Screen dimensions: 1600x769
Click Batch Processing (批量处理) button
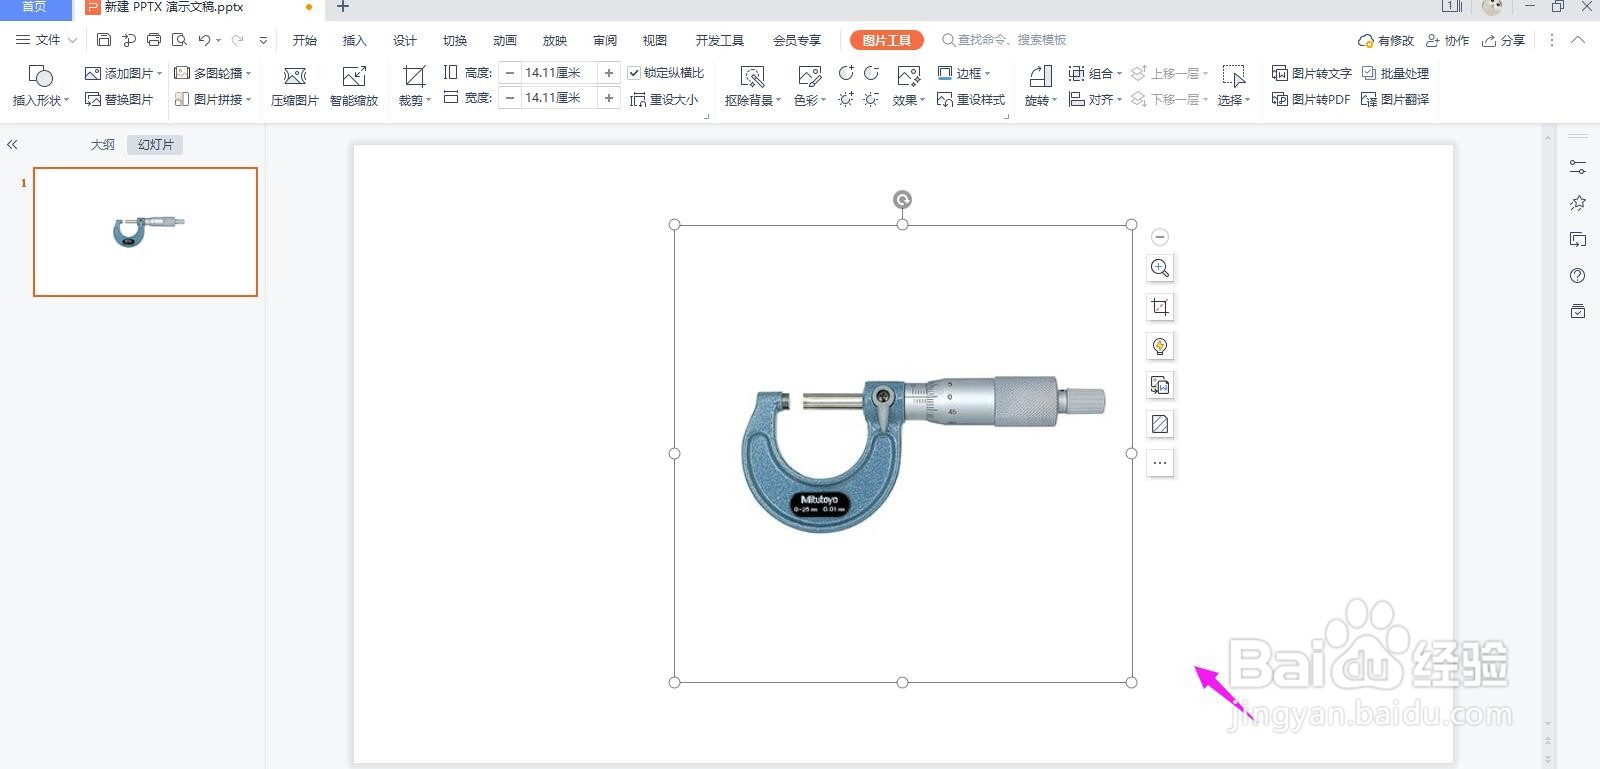coord(1396,73)
